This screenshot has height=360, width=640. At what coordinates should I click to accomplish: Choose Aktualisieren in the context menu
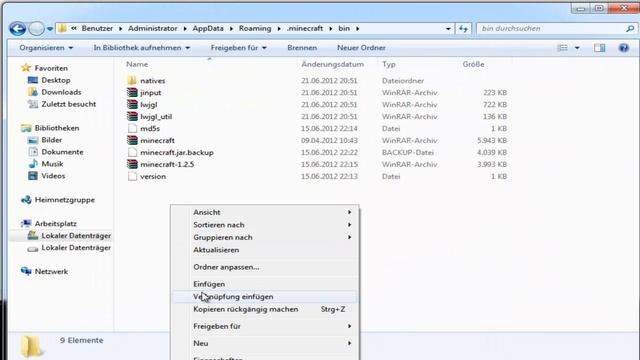coord(264,250)
